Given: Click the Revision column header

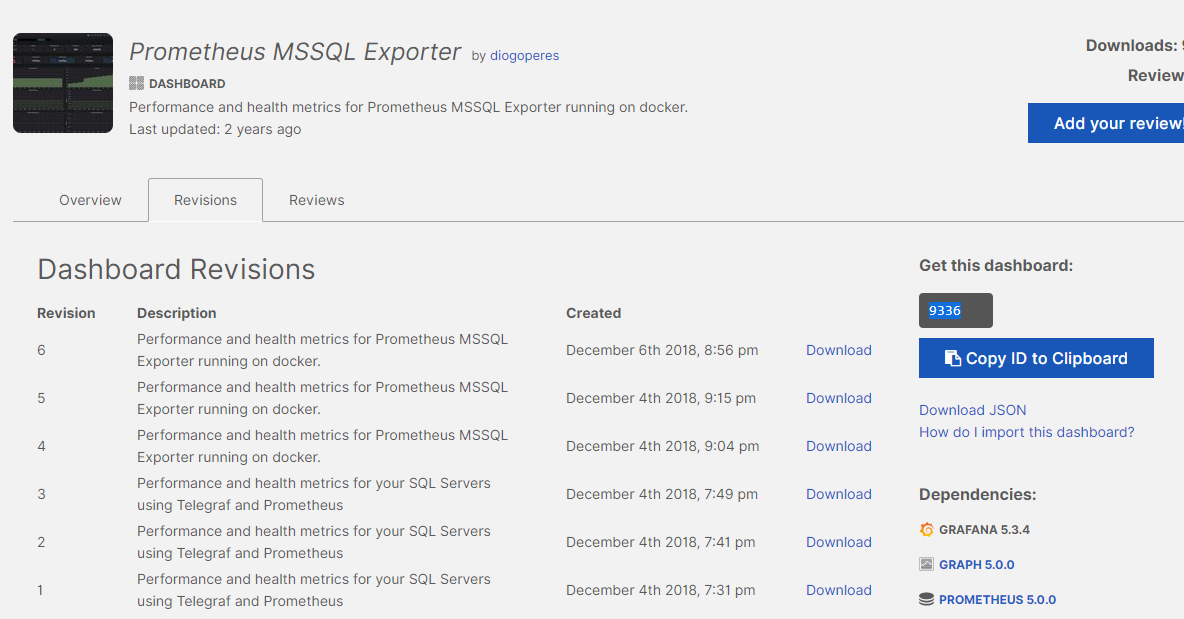Looking at the screenshot, I should click(66, 313).
